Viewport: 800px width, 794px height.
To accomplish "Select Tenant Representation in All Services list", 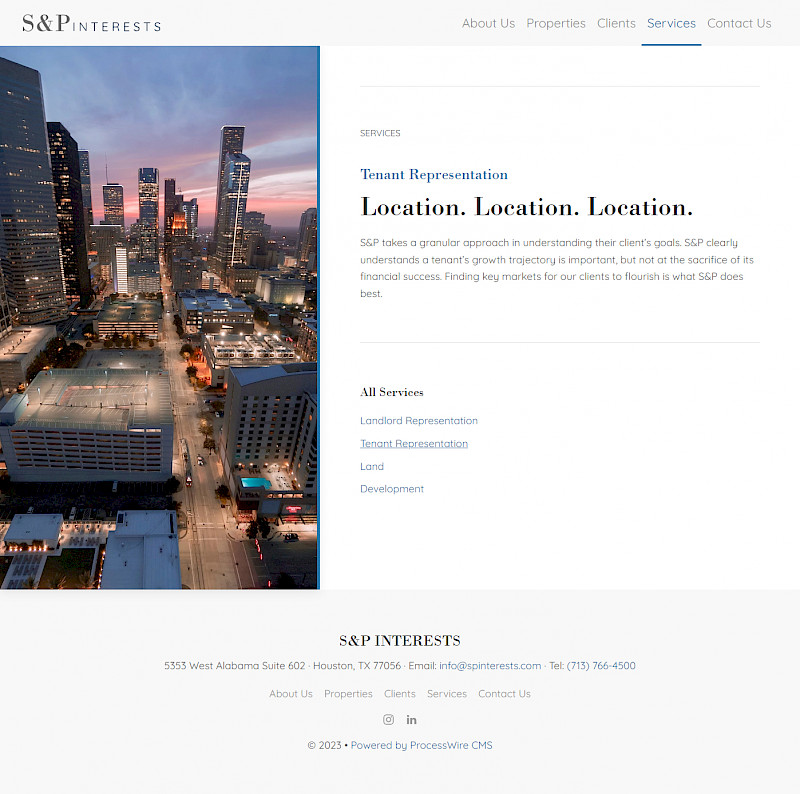I will click(x=414, y=444).
